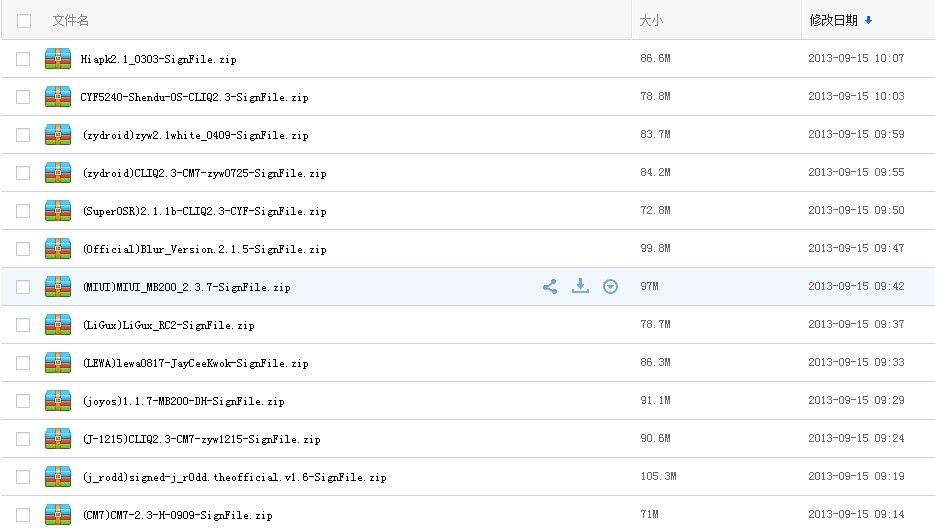Sort by 修改日期 column arrow
Screen dimensions: 935x531
[x=868, y=20]
